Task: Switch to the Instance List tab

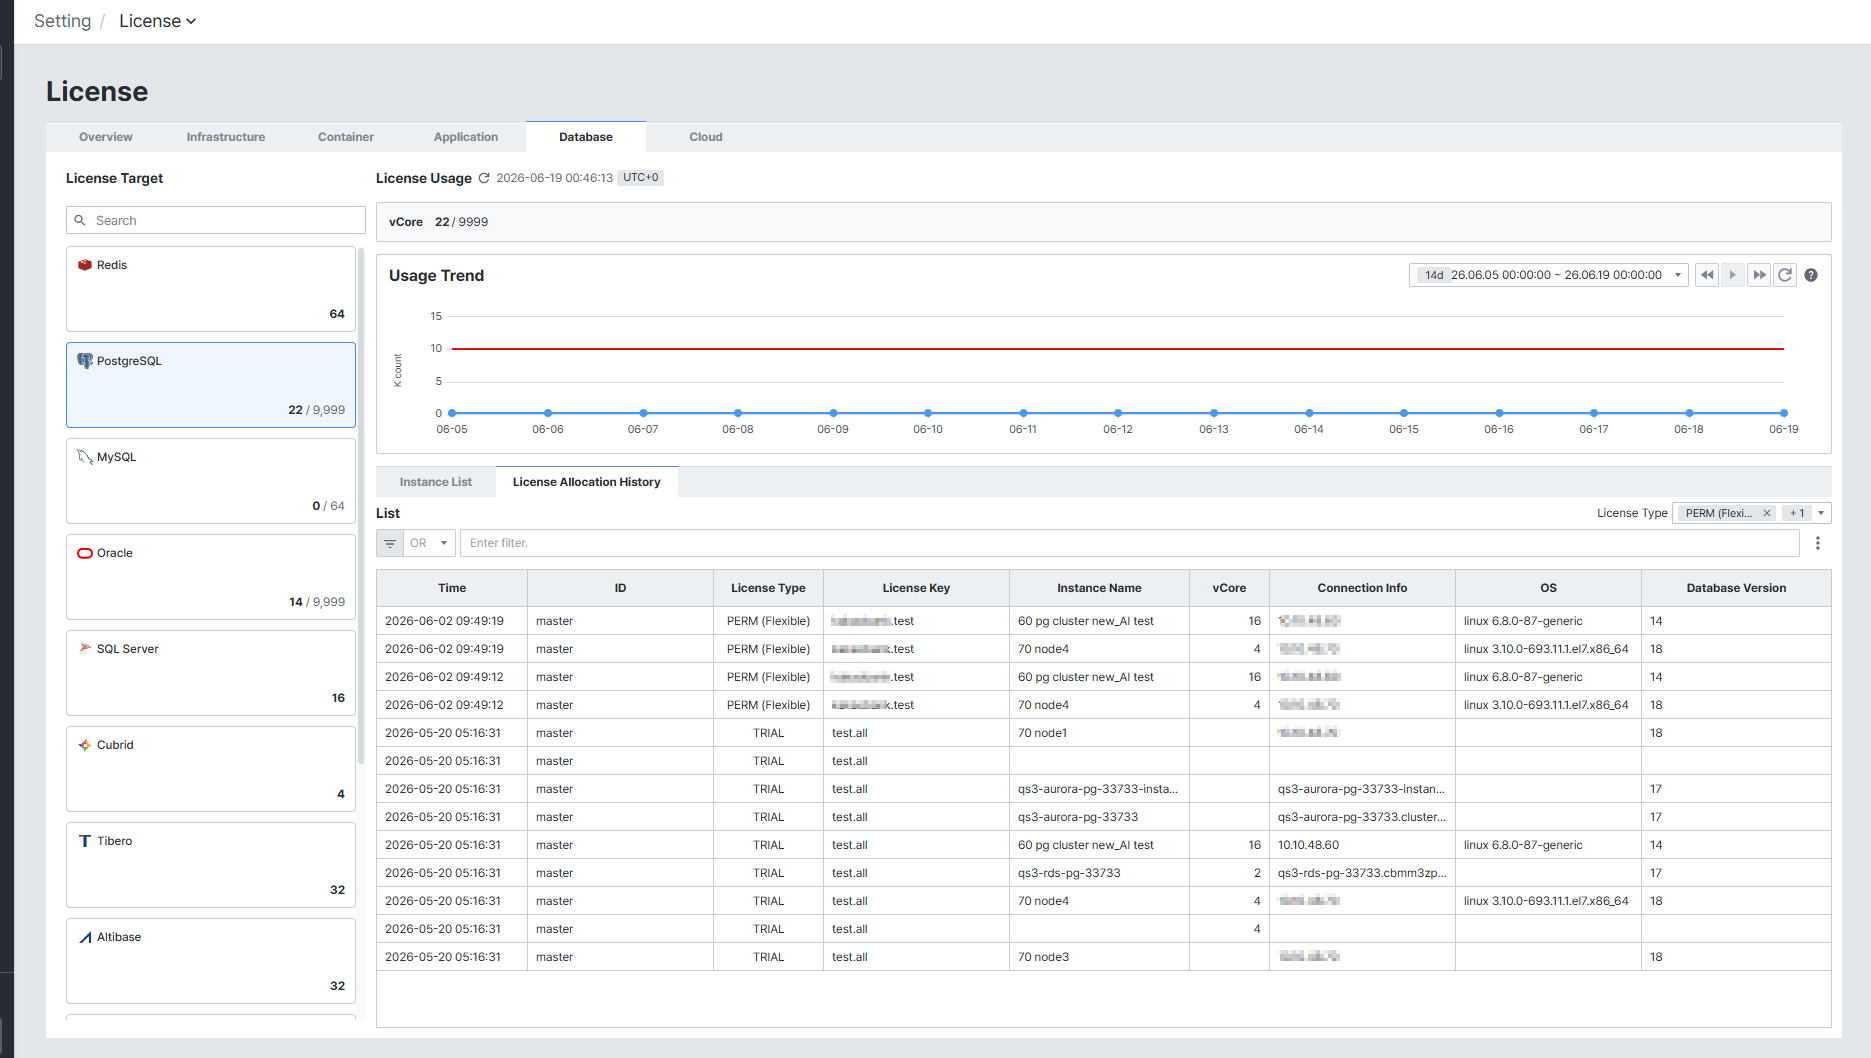Action: tap(436, 482)
